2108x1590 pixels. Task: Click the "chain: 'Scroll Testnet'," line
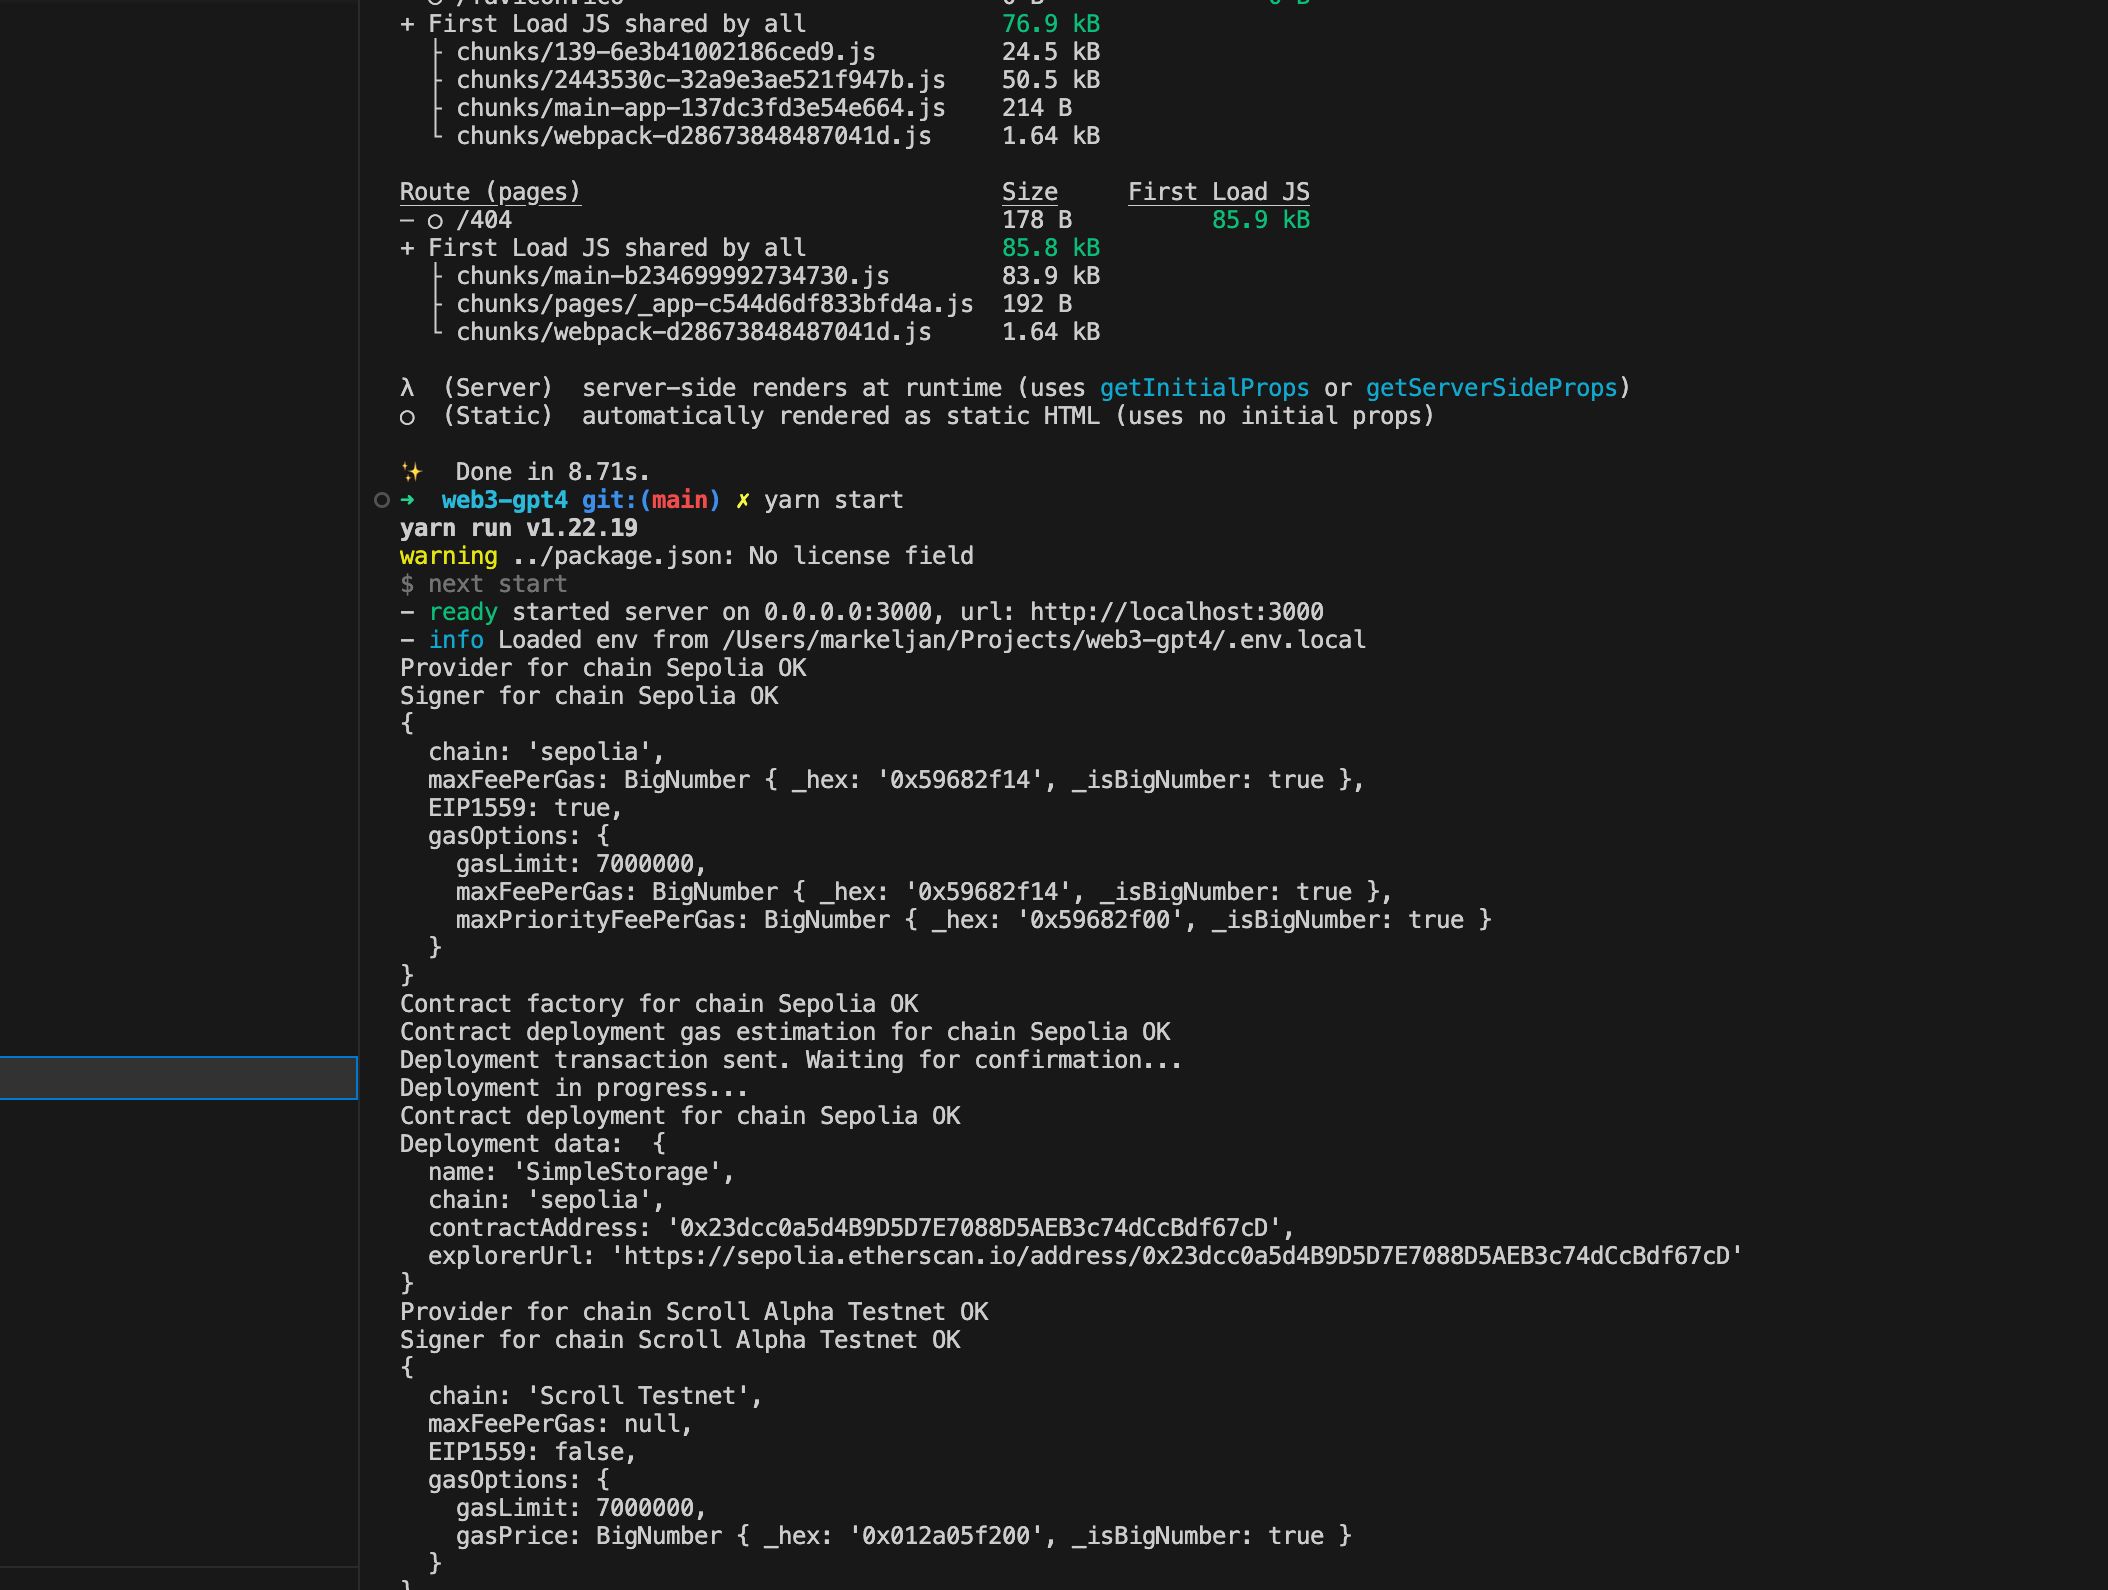click(x=595, y=1396)
